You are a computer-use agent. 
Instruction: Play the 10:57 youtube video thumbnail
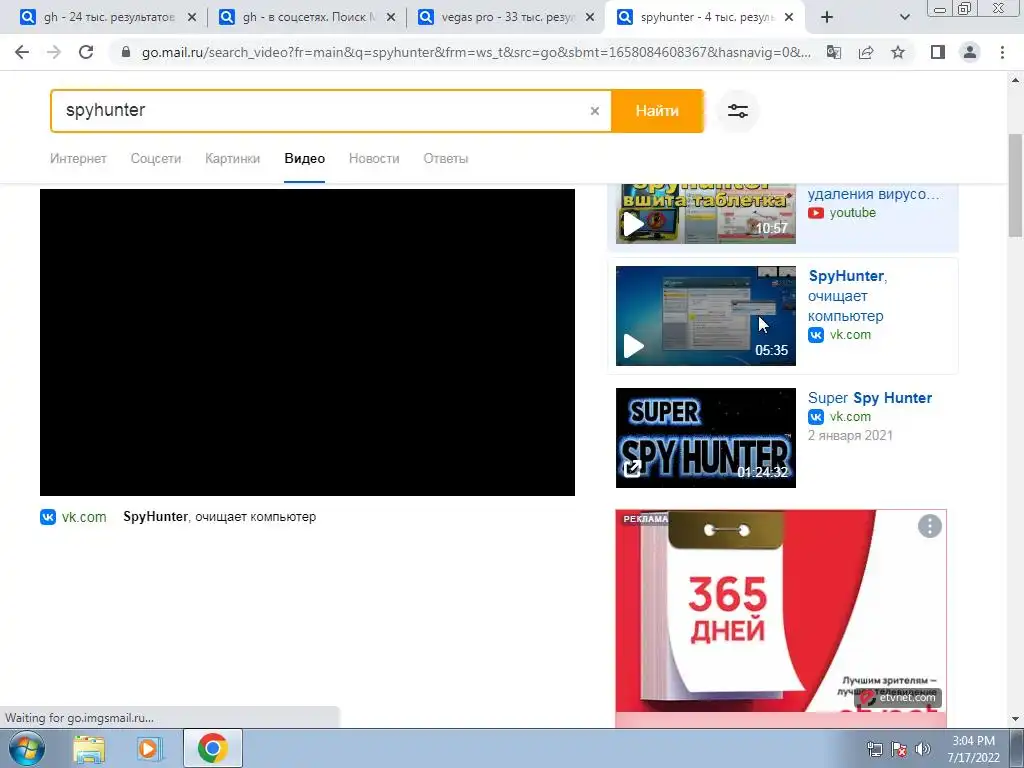(x=705, y=214)
